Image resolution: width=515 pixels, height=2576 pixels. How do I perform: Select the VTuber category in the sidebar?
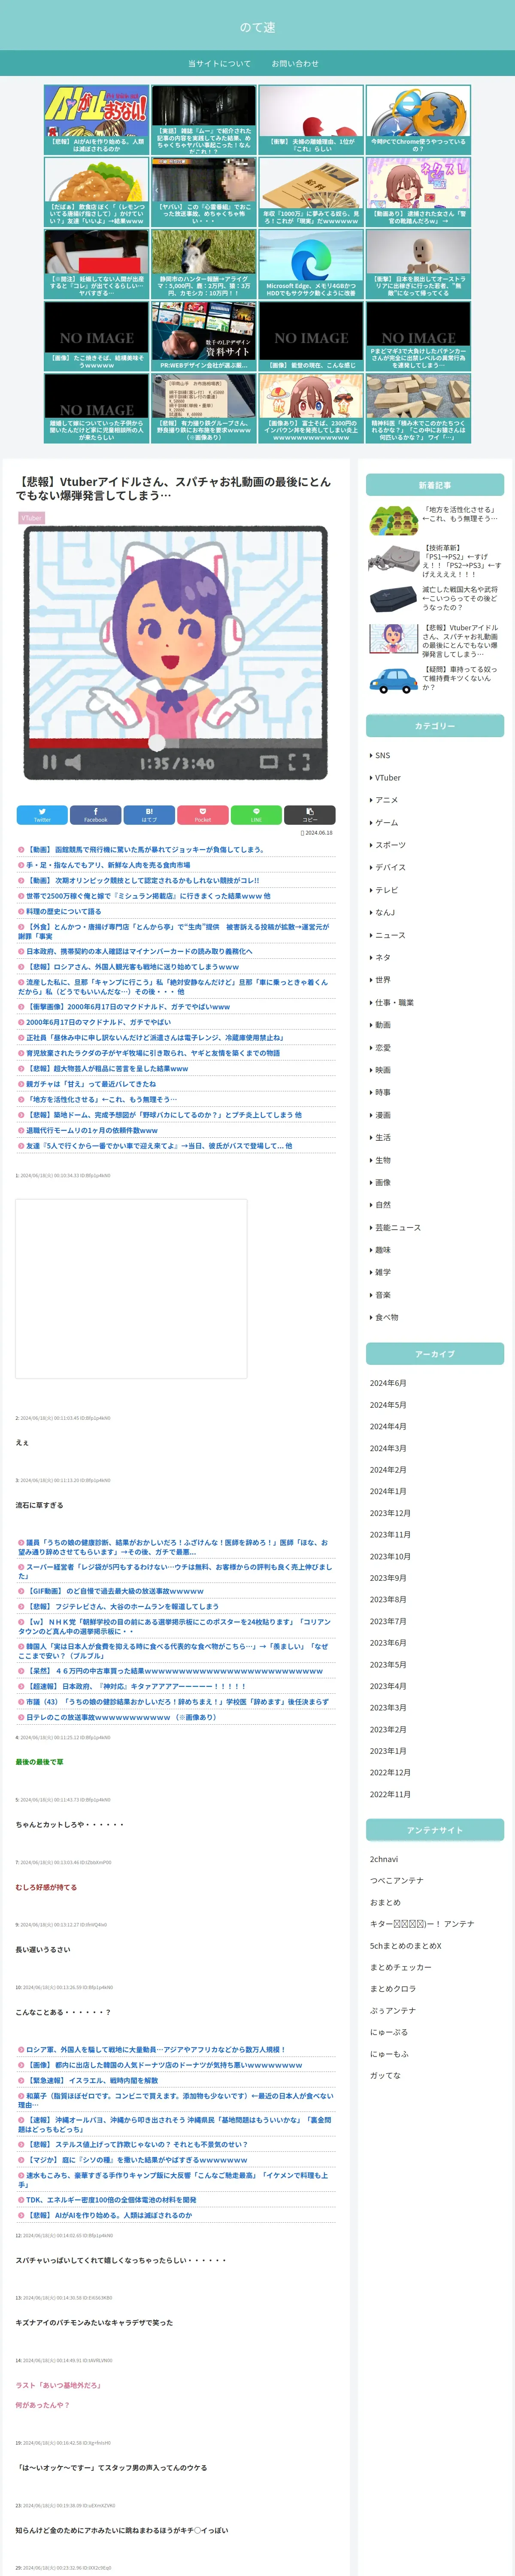(386, 778)
